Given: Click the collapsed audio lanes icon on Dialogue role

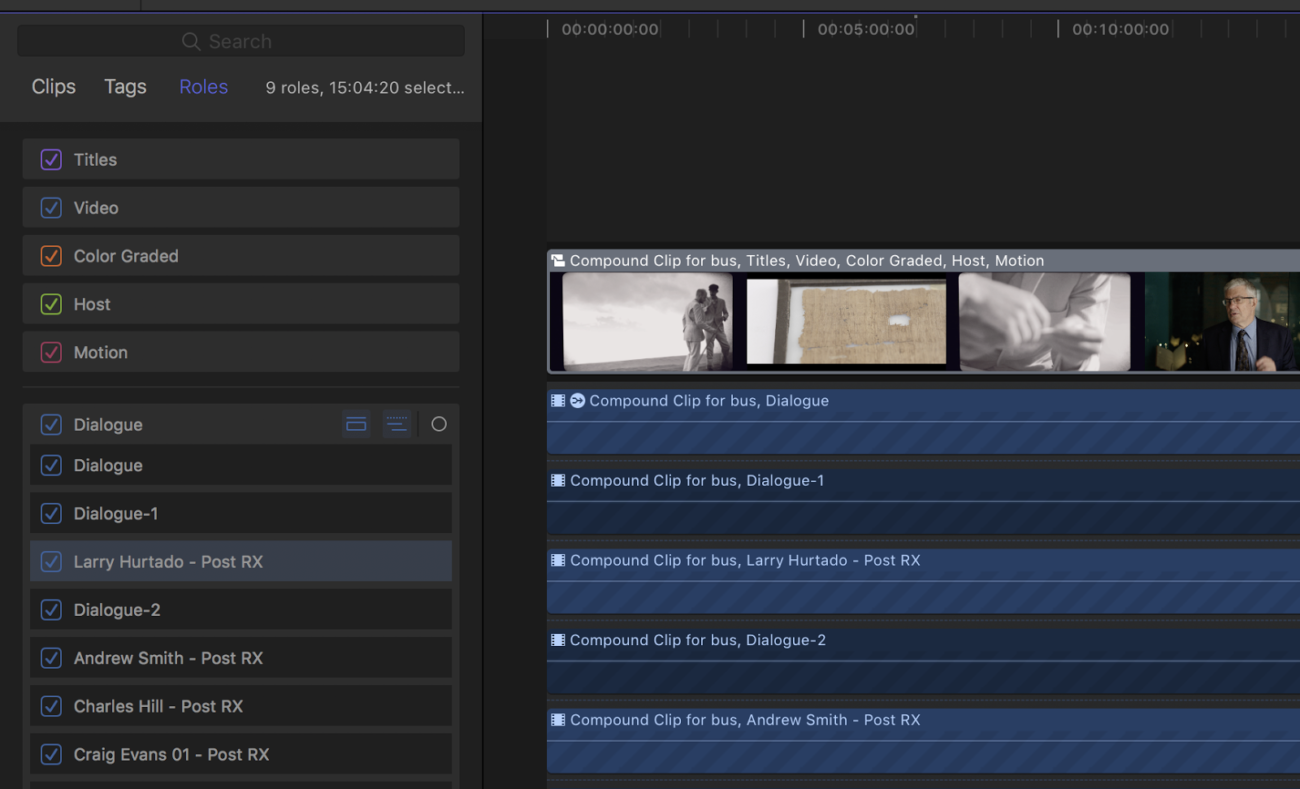Looking at the screenshot, I should (356, 423).
